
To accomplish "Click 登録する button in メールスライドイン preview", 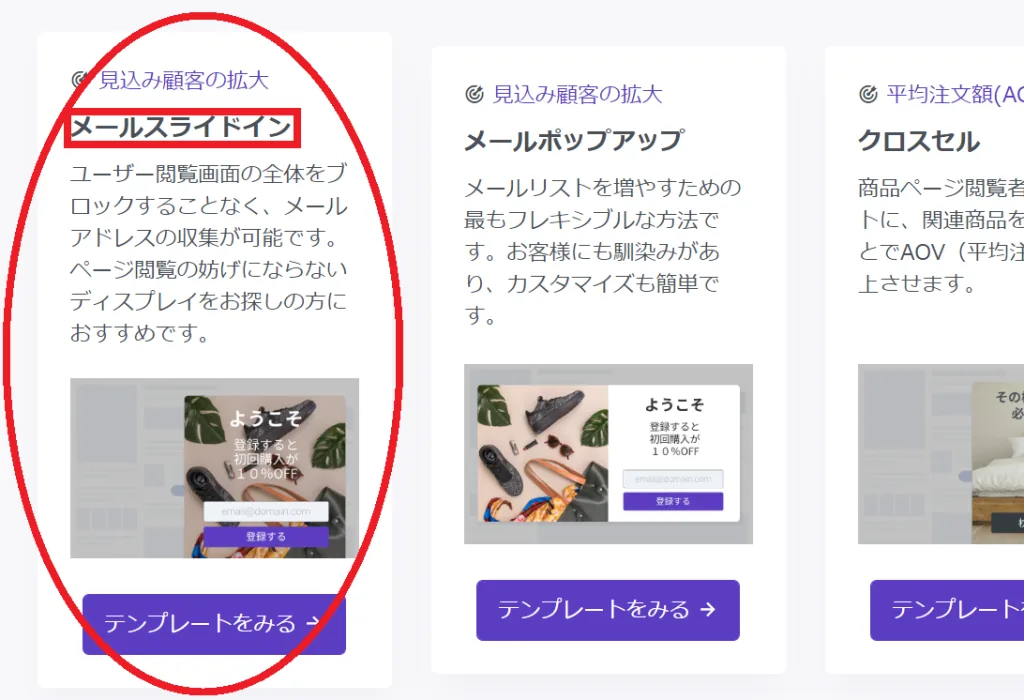I will click(x=266, y=537).
